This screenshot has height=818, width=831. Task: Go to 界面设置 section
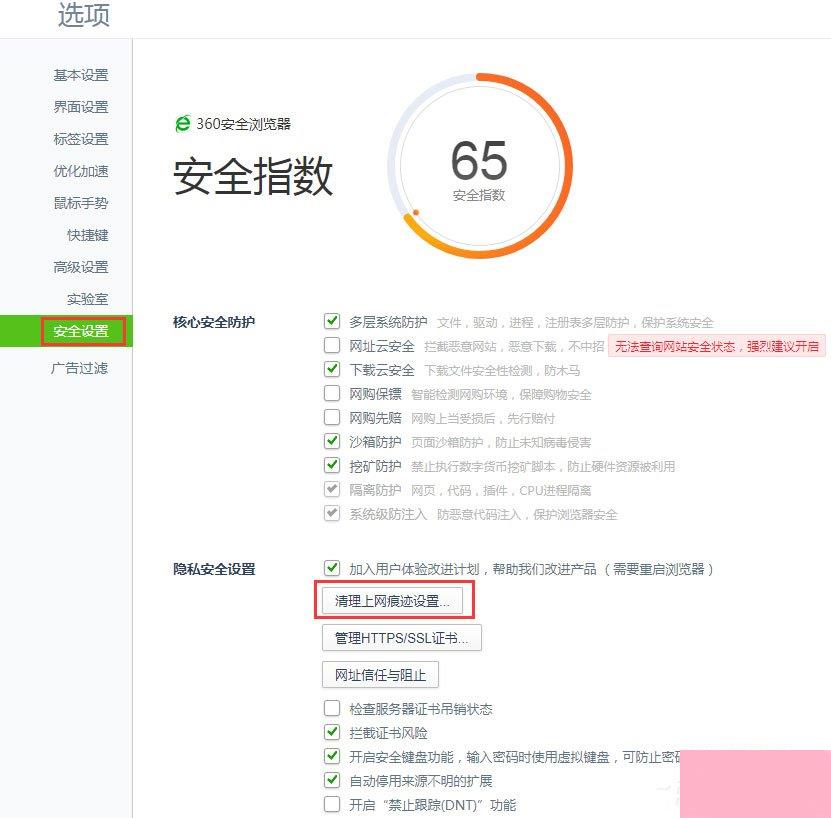point(81,107)
